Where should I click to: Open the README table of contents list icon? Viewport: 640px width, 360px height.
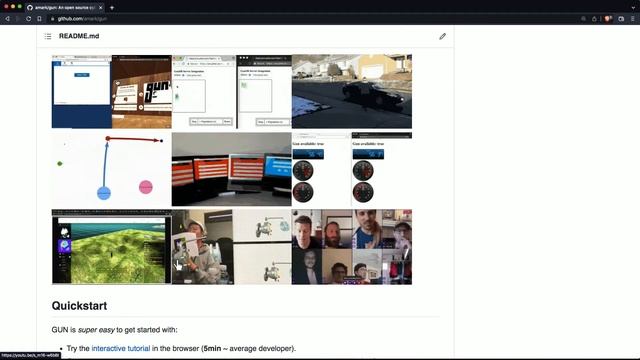[x=48, y=36]
